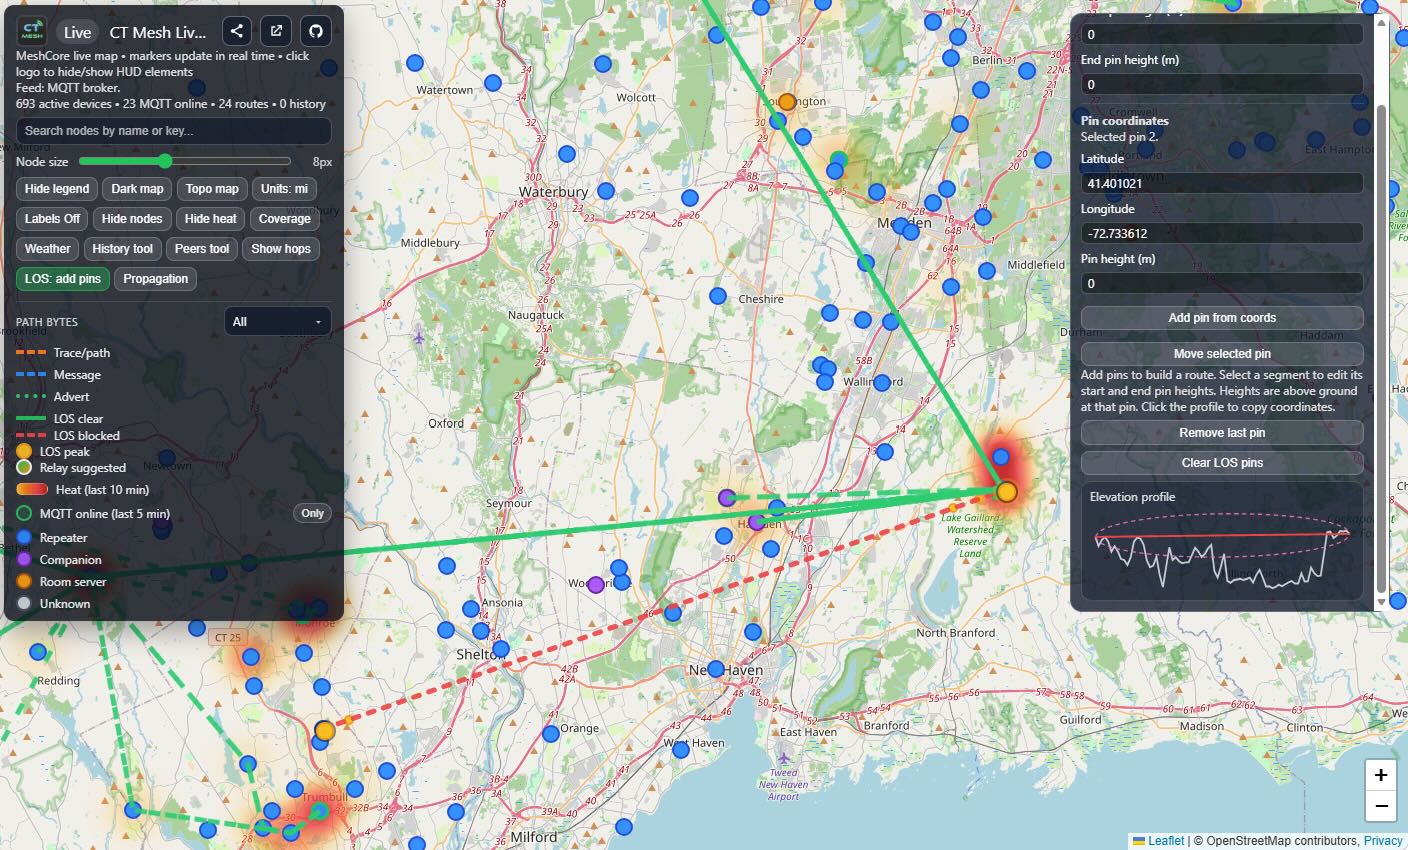Click the LOS panel scrollbar thumb
This screenshot has width=1408, height=850.
point(1381,347)
